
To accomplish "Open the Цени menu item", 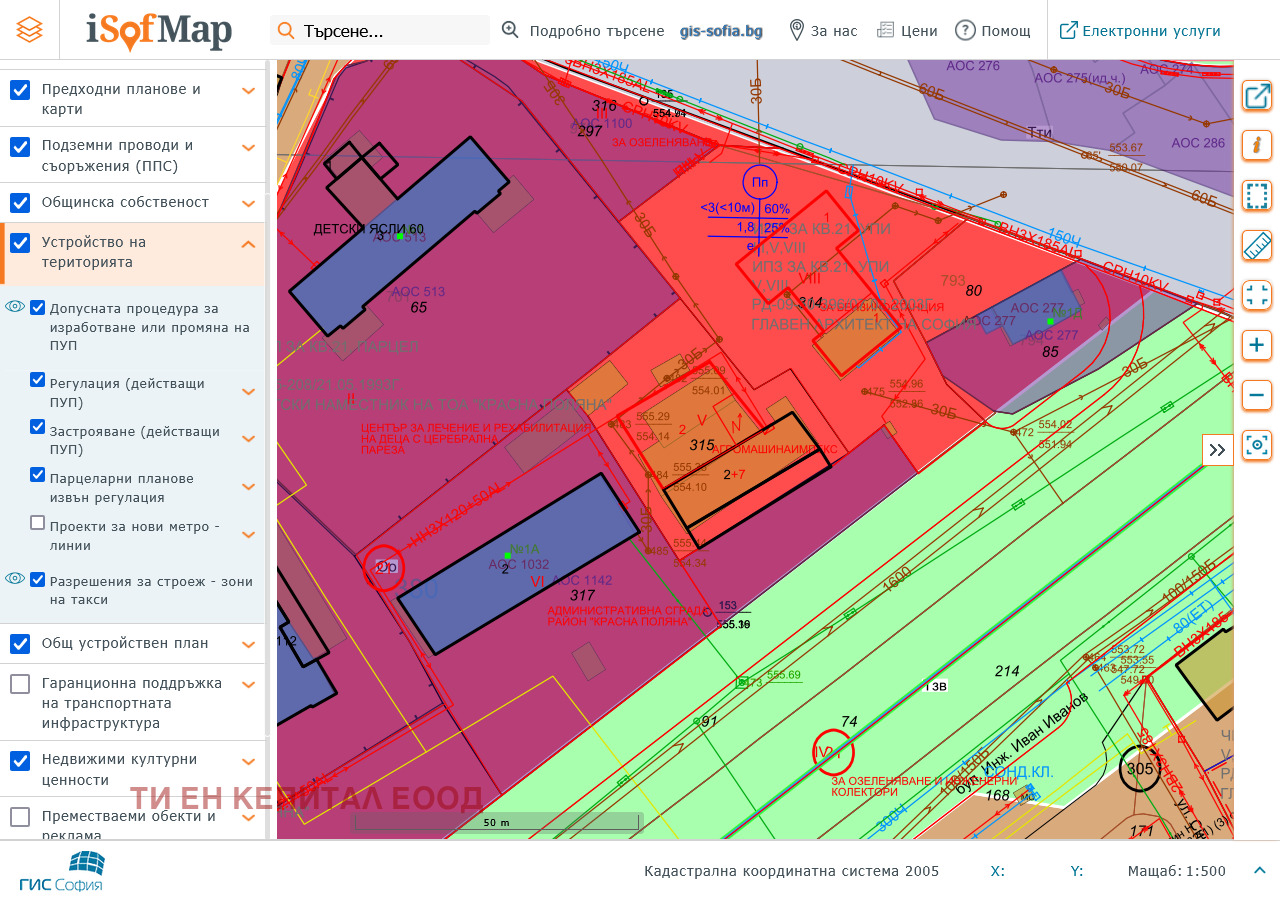I will (x=907, y=30).
